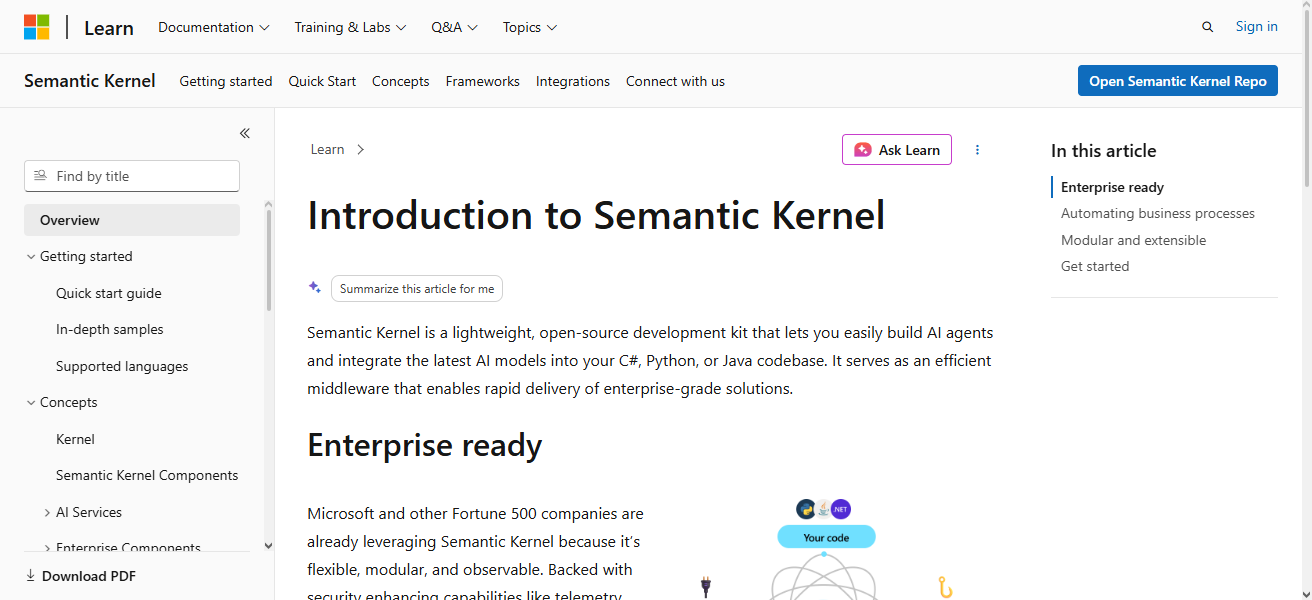1312x600 pixels.
Task: Open the Topics dropdown menu
Action: [x=530, y=27]
